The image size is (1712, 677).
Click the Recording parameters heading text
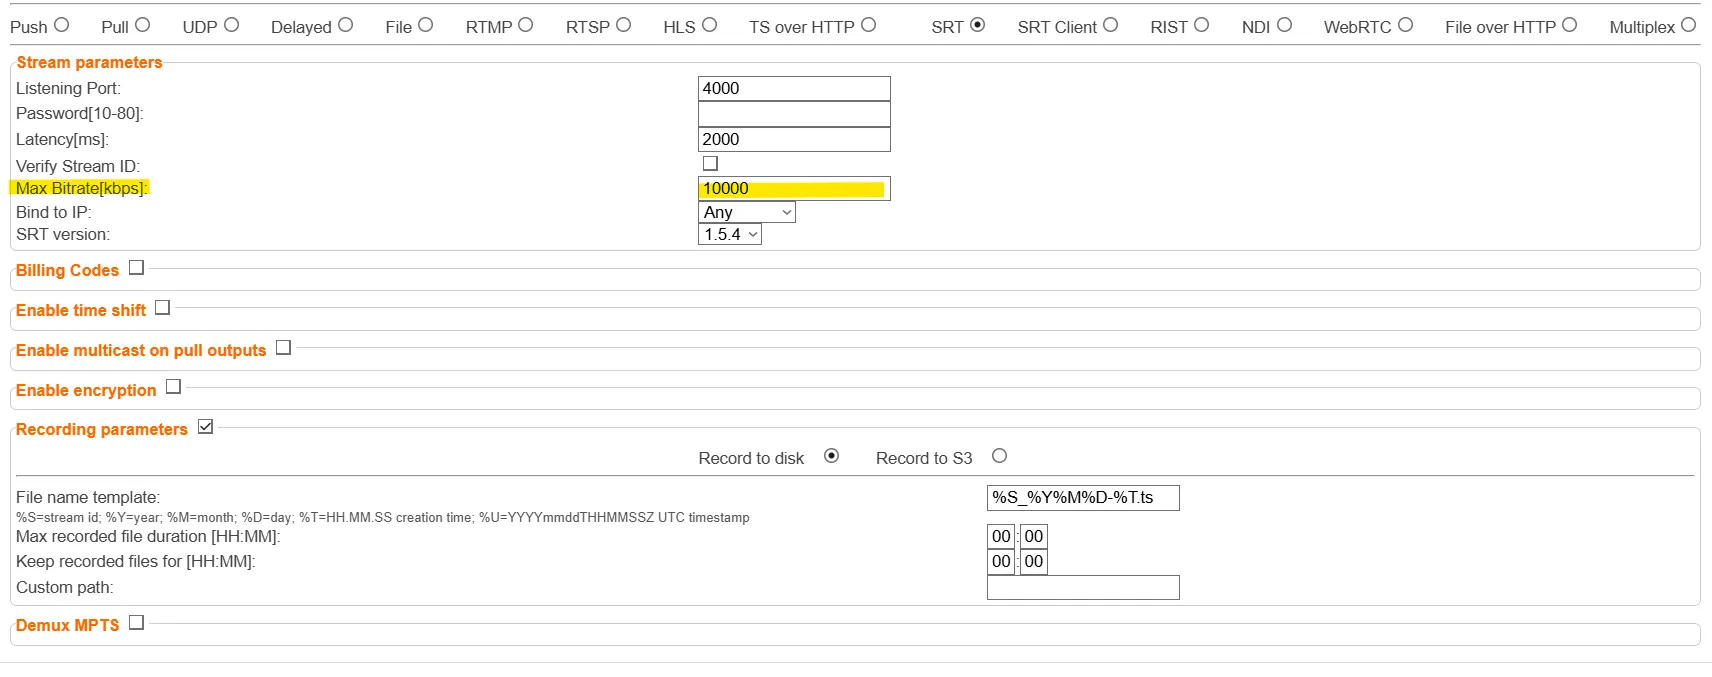102,429
